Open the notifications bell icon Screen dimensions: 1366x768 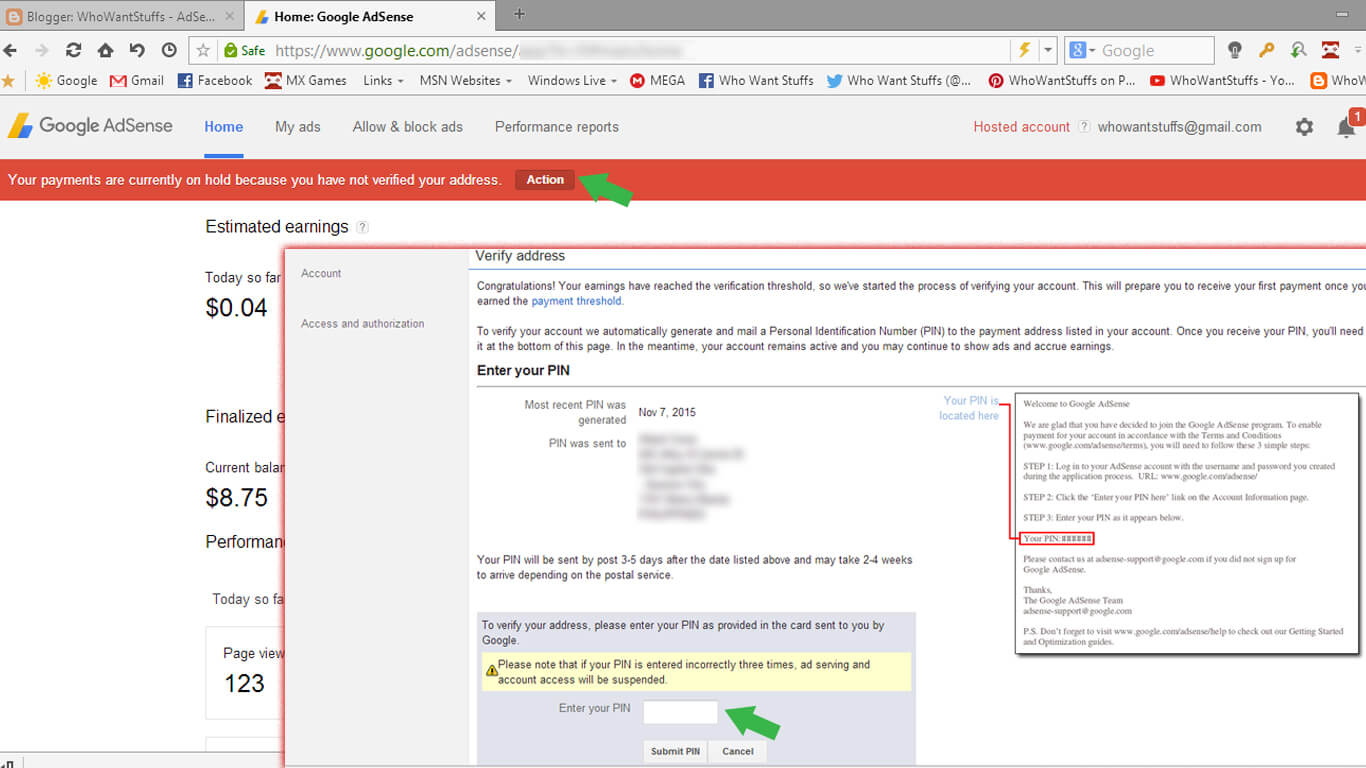(1346, 127)
